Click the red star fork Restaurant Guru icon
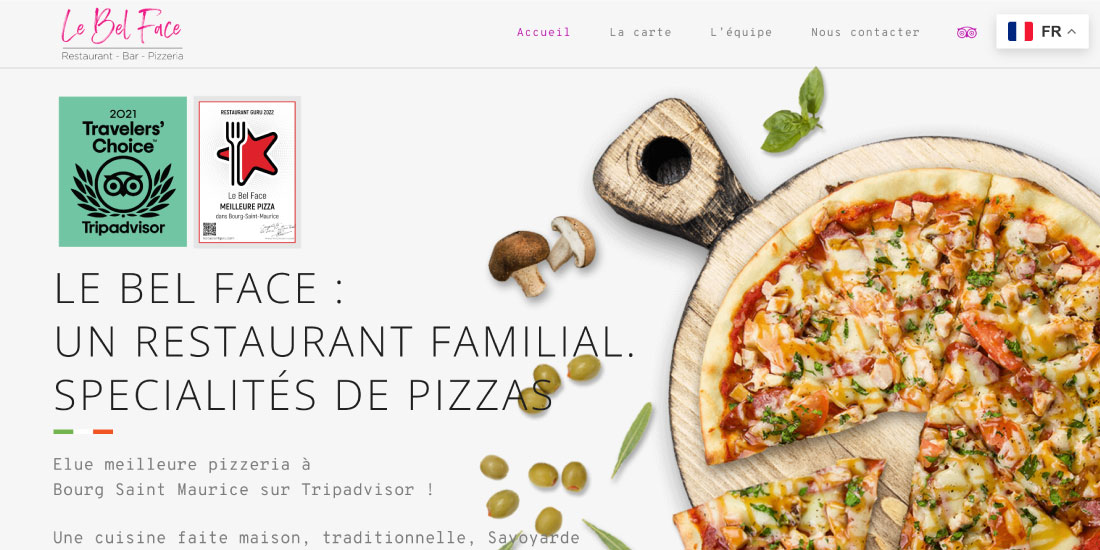The width and height of the screenshot is (1100, 550). 246,153
